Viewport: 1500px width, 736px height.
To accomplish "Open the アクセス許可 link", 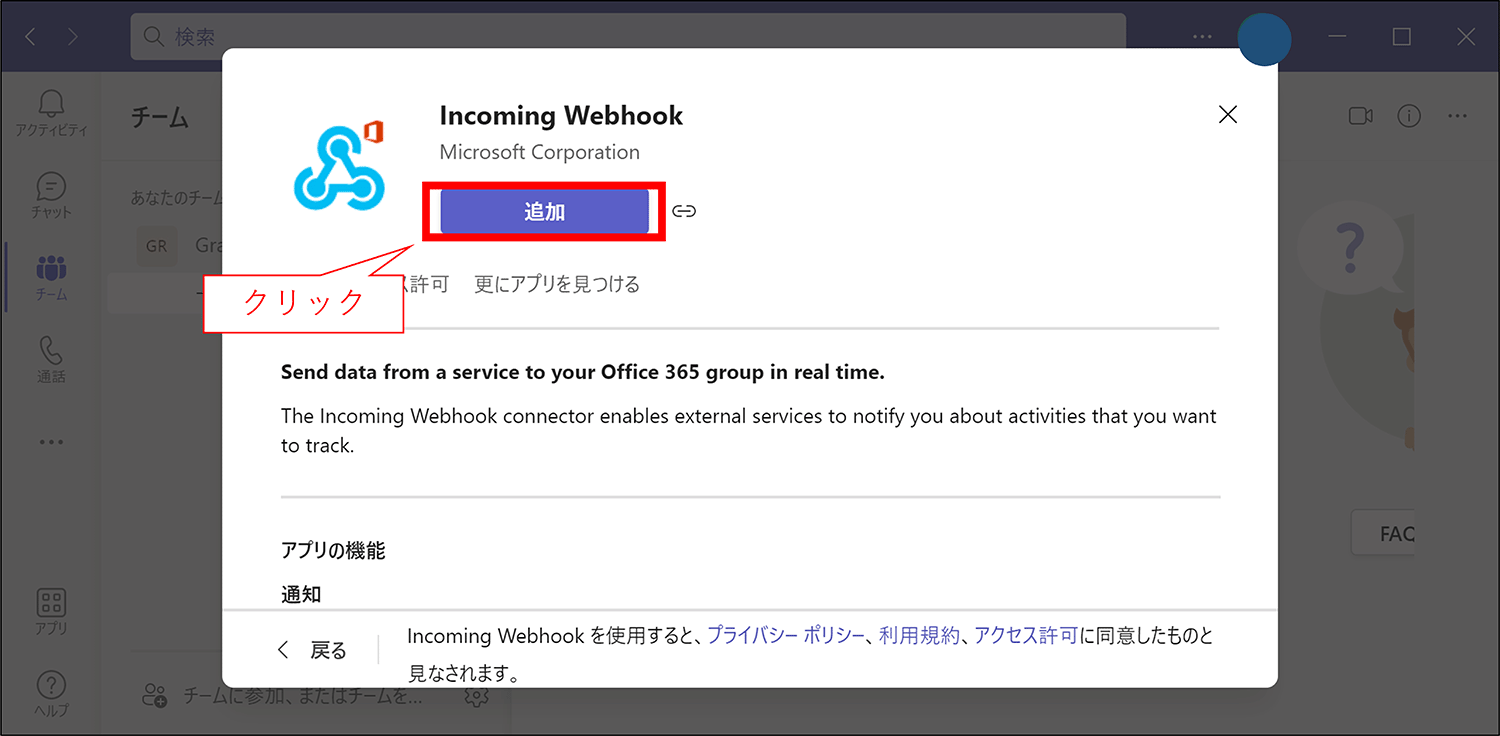I will [x=1026, y=635].
